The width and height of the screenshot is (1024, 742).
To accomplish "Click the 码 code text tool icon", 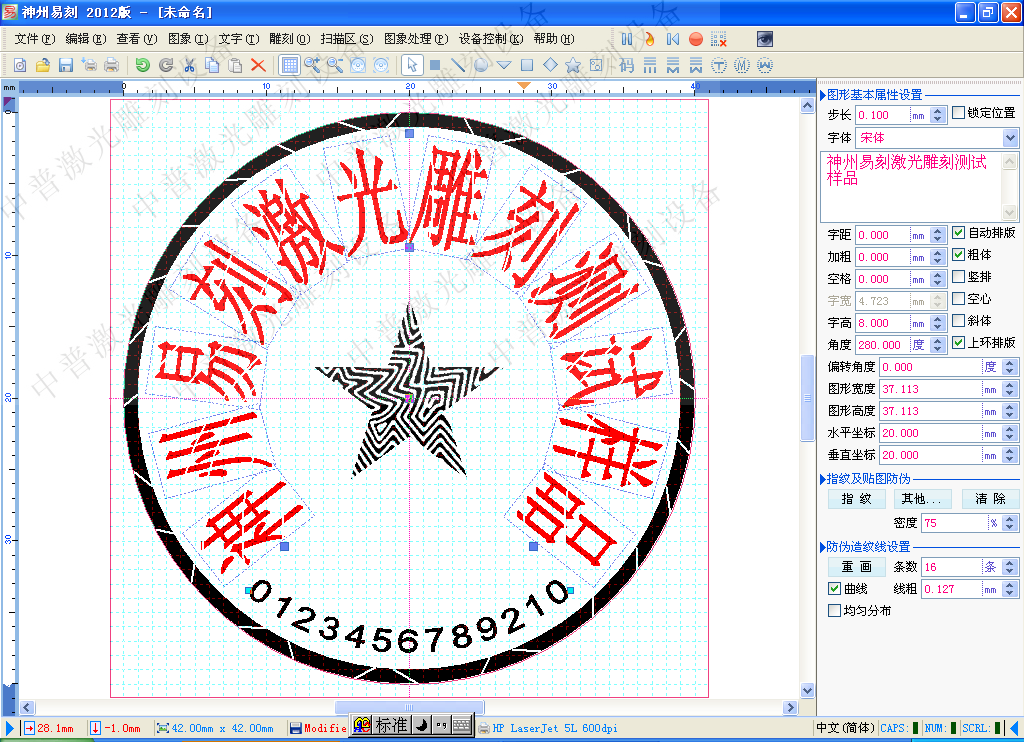I will click(x=626, y=65).
